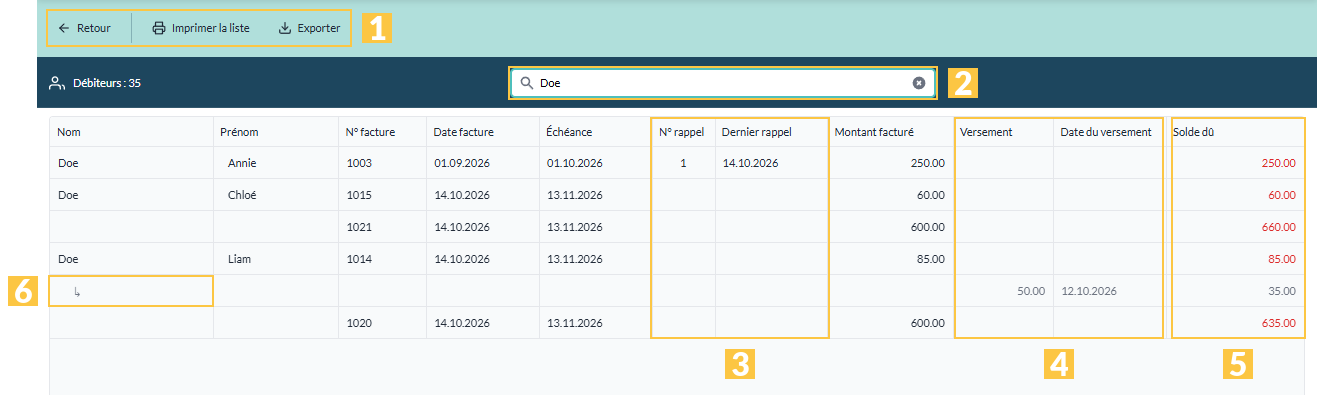Click invoice date 01.09.2026
The image size is (1317, 395).
click(x=462, y=163)
